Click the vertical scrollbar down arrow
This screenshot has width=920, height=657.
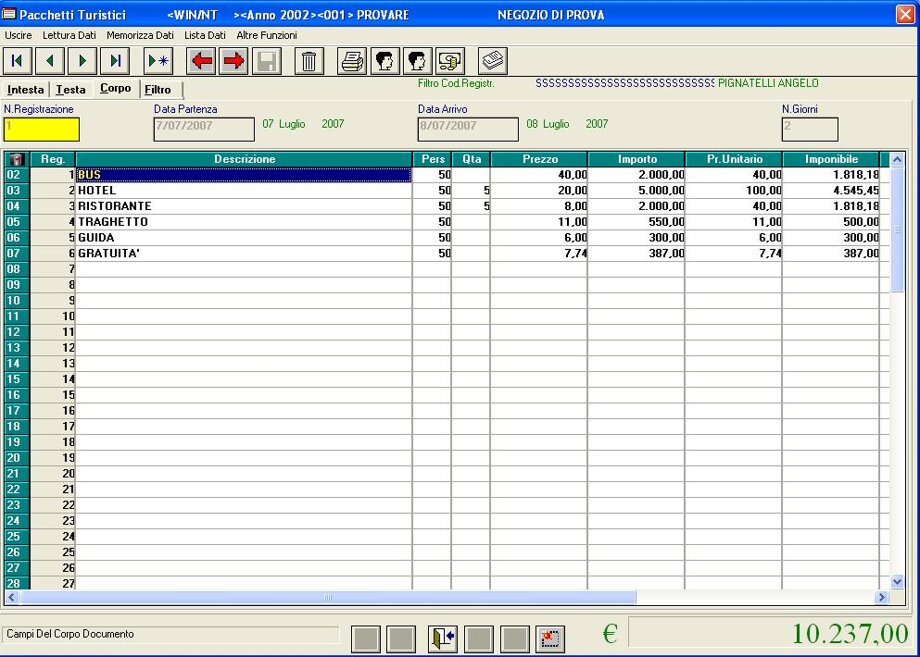pos(897,581)
